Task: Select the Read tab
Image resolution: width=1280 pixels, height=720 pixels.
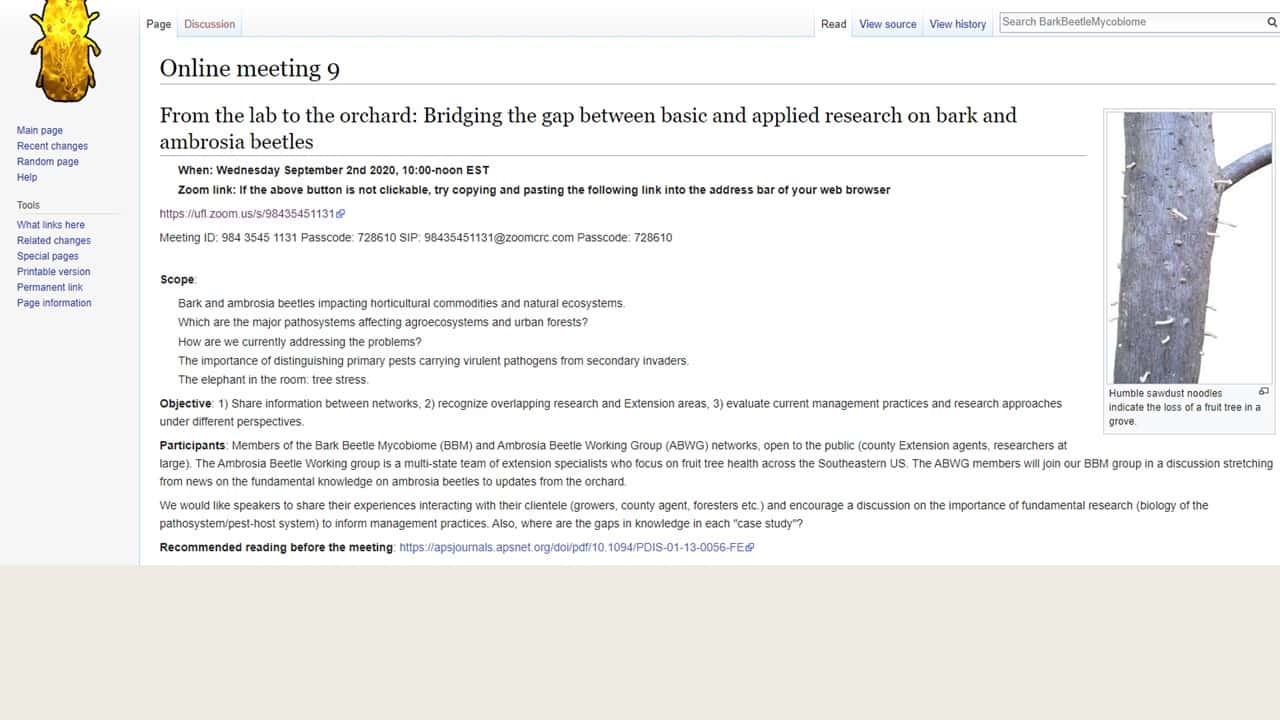Action: tap(834, 24)
